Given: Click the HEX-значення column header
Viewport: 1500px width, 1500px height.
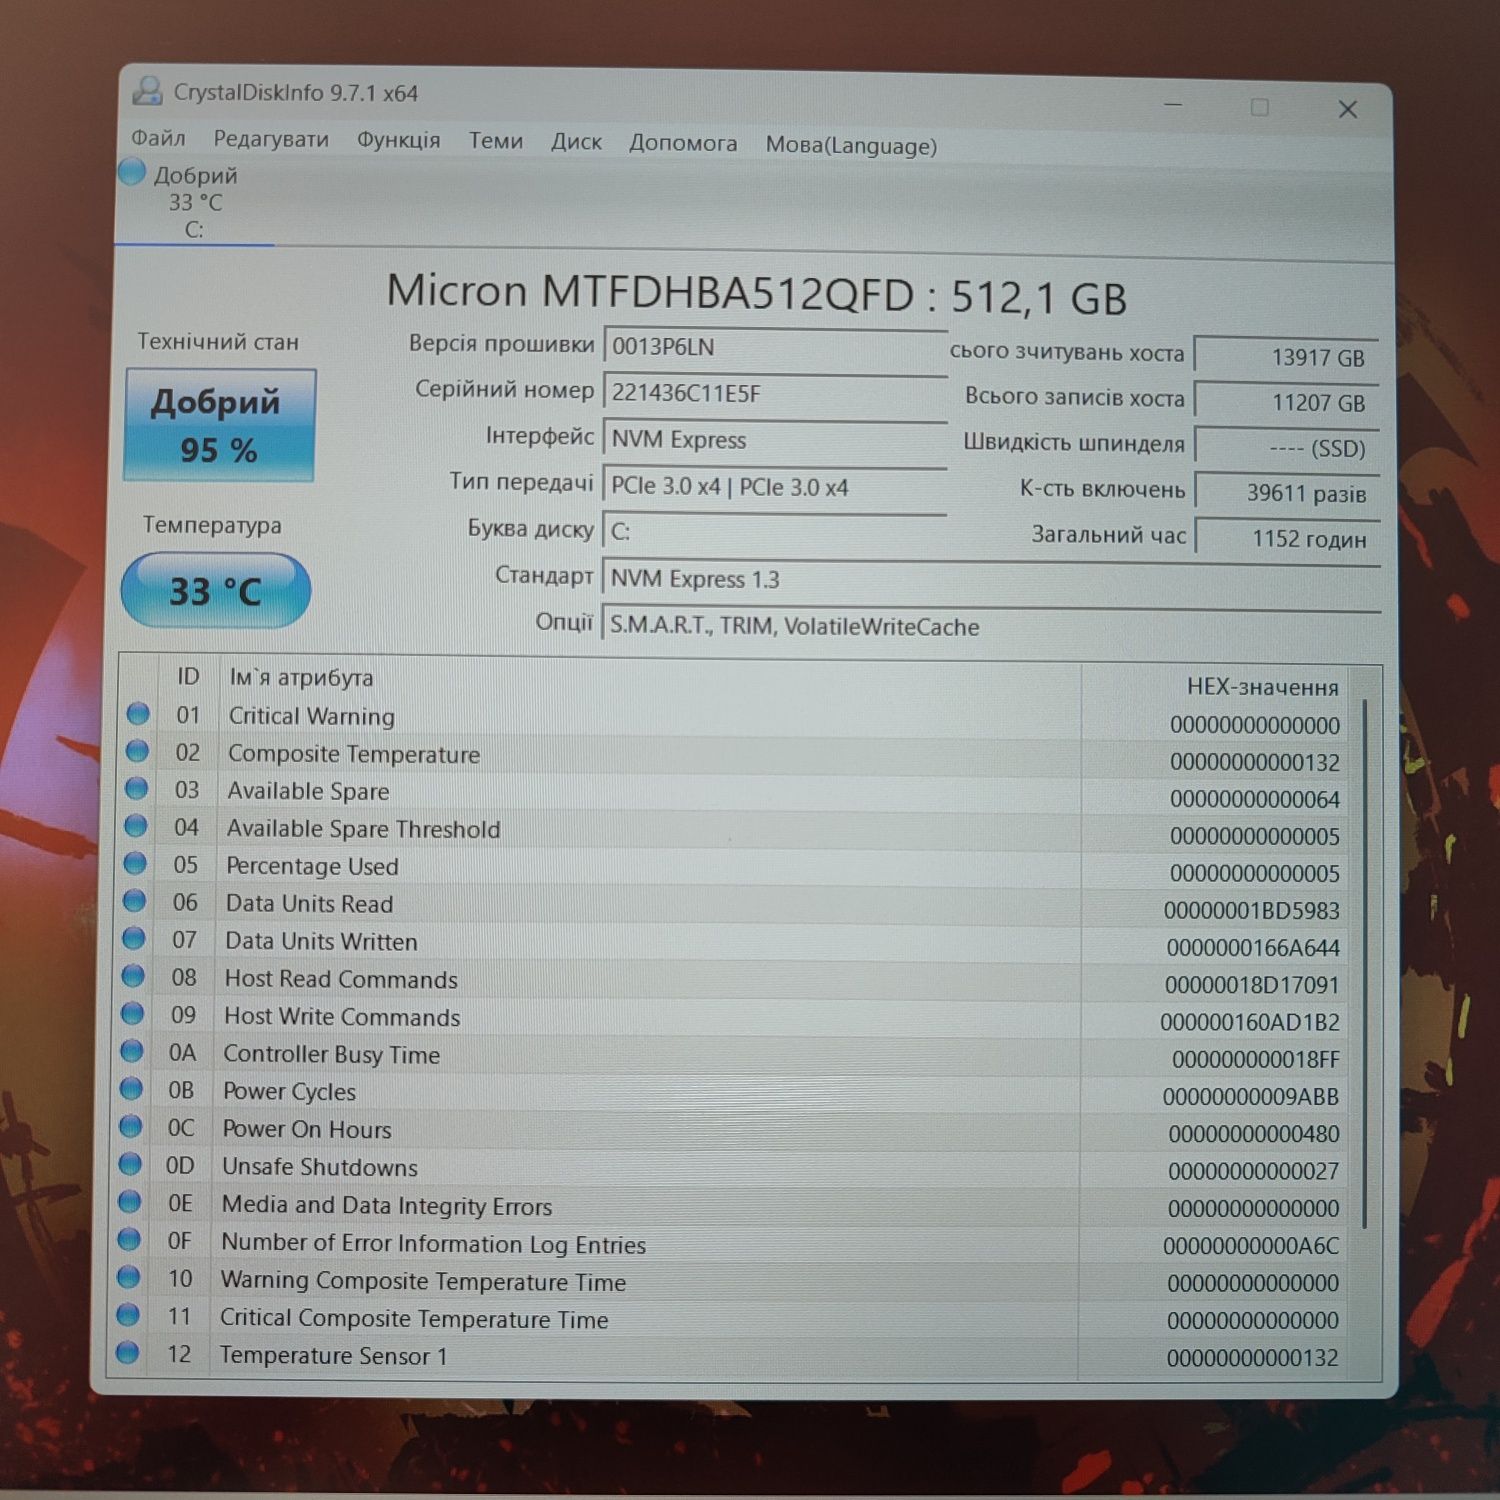Looking at the screenshot, I should [1262, 687].
